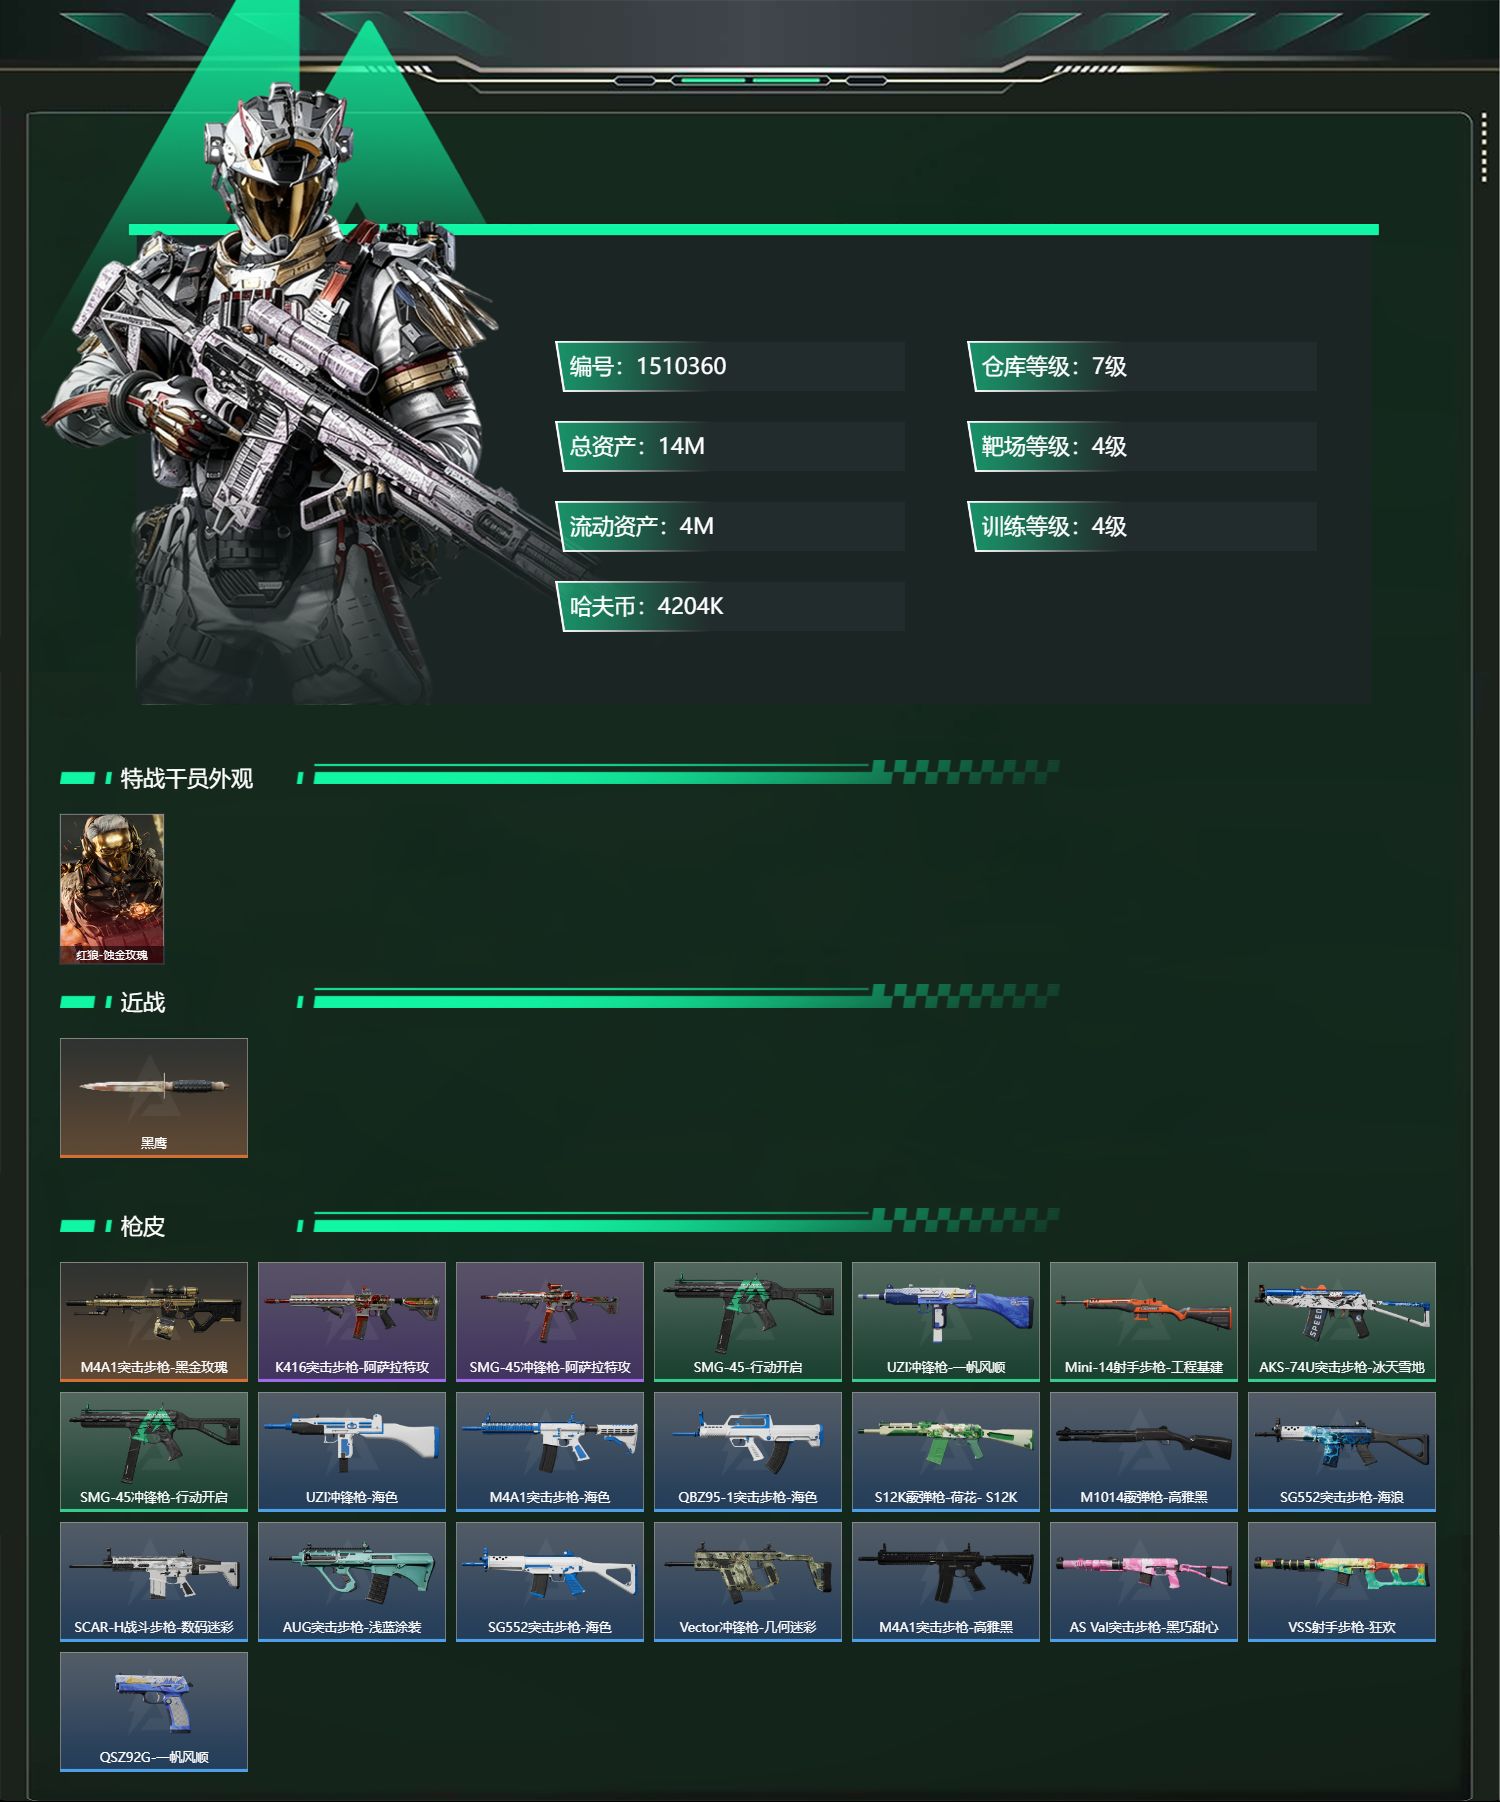
Task: Click the QSZ92G-一帆风顺 pistol skin
Action: point(154,1712)
